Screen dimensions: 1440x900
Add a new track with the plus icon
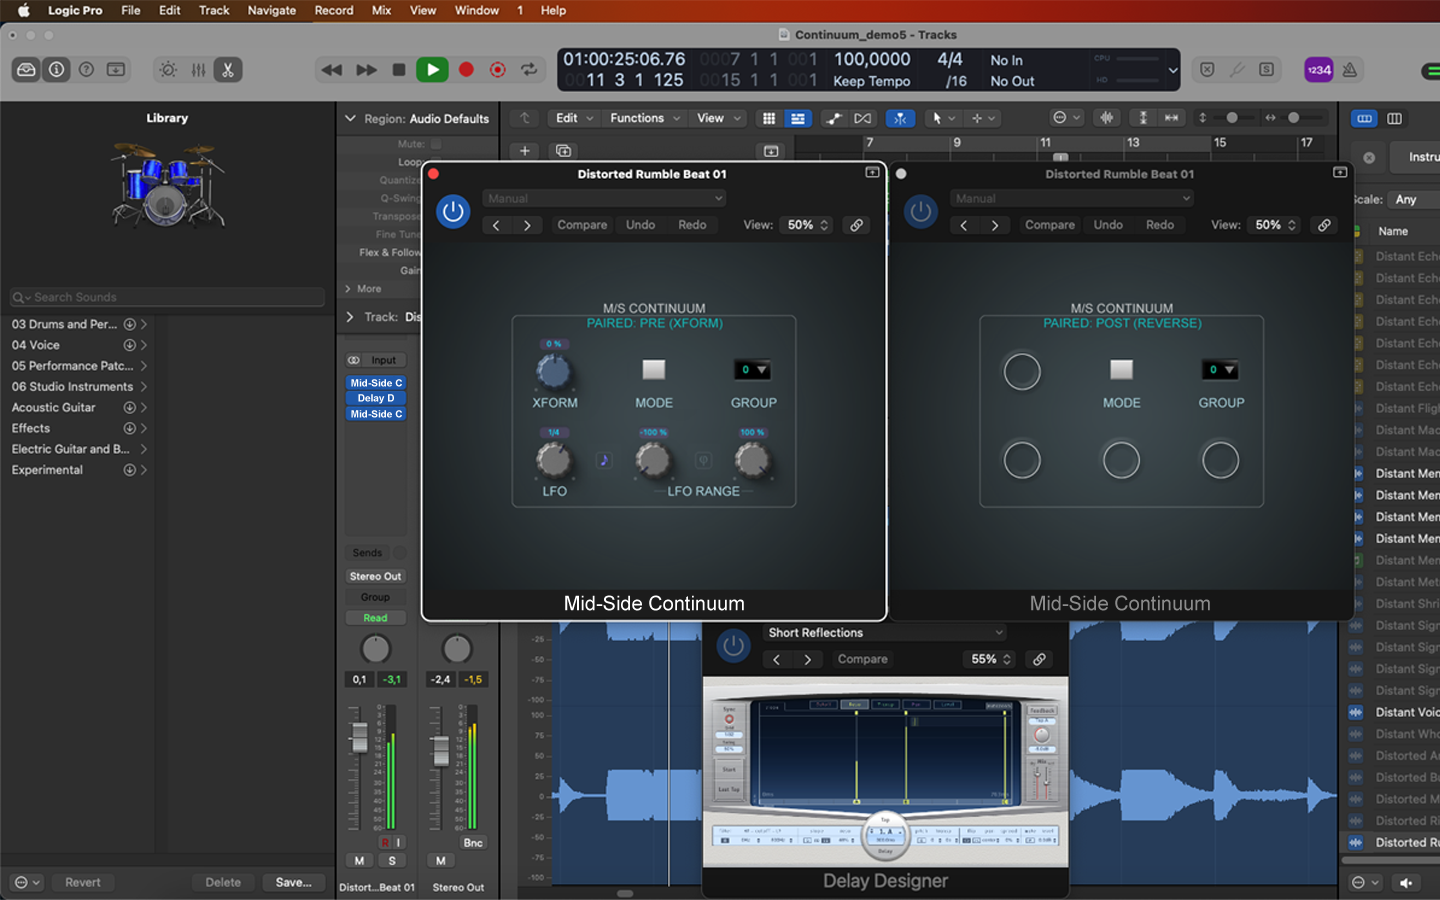[x=525, y=151]
